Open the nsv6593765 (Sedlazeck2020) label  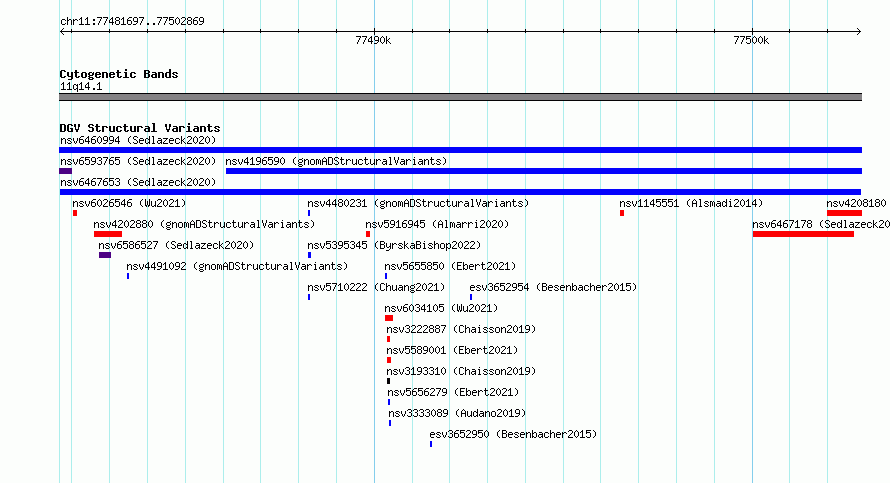[138, 161]
